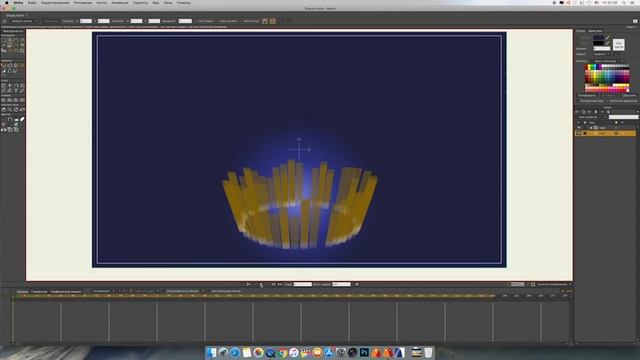Select the first Fill group tool

point(4,65)
